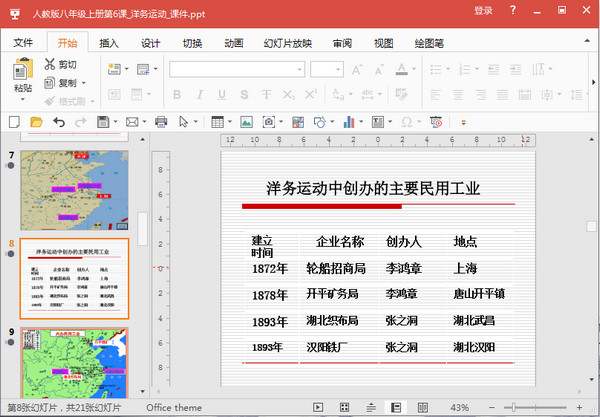The height and width of the screenshot is (417, 600).
Task: Click the 登录 (Login) button
Action: [483, 11]
